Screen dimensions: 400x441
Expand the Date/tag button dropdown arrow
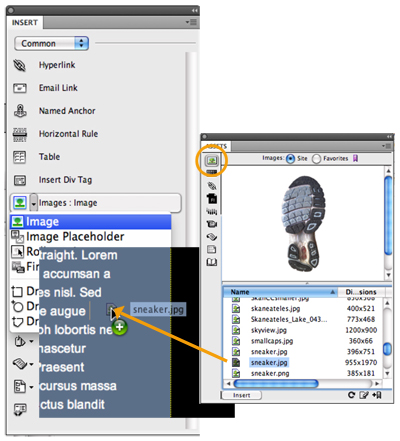click(31, 364)
